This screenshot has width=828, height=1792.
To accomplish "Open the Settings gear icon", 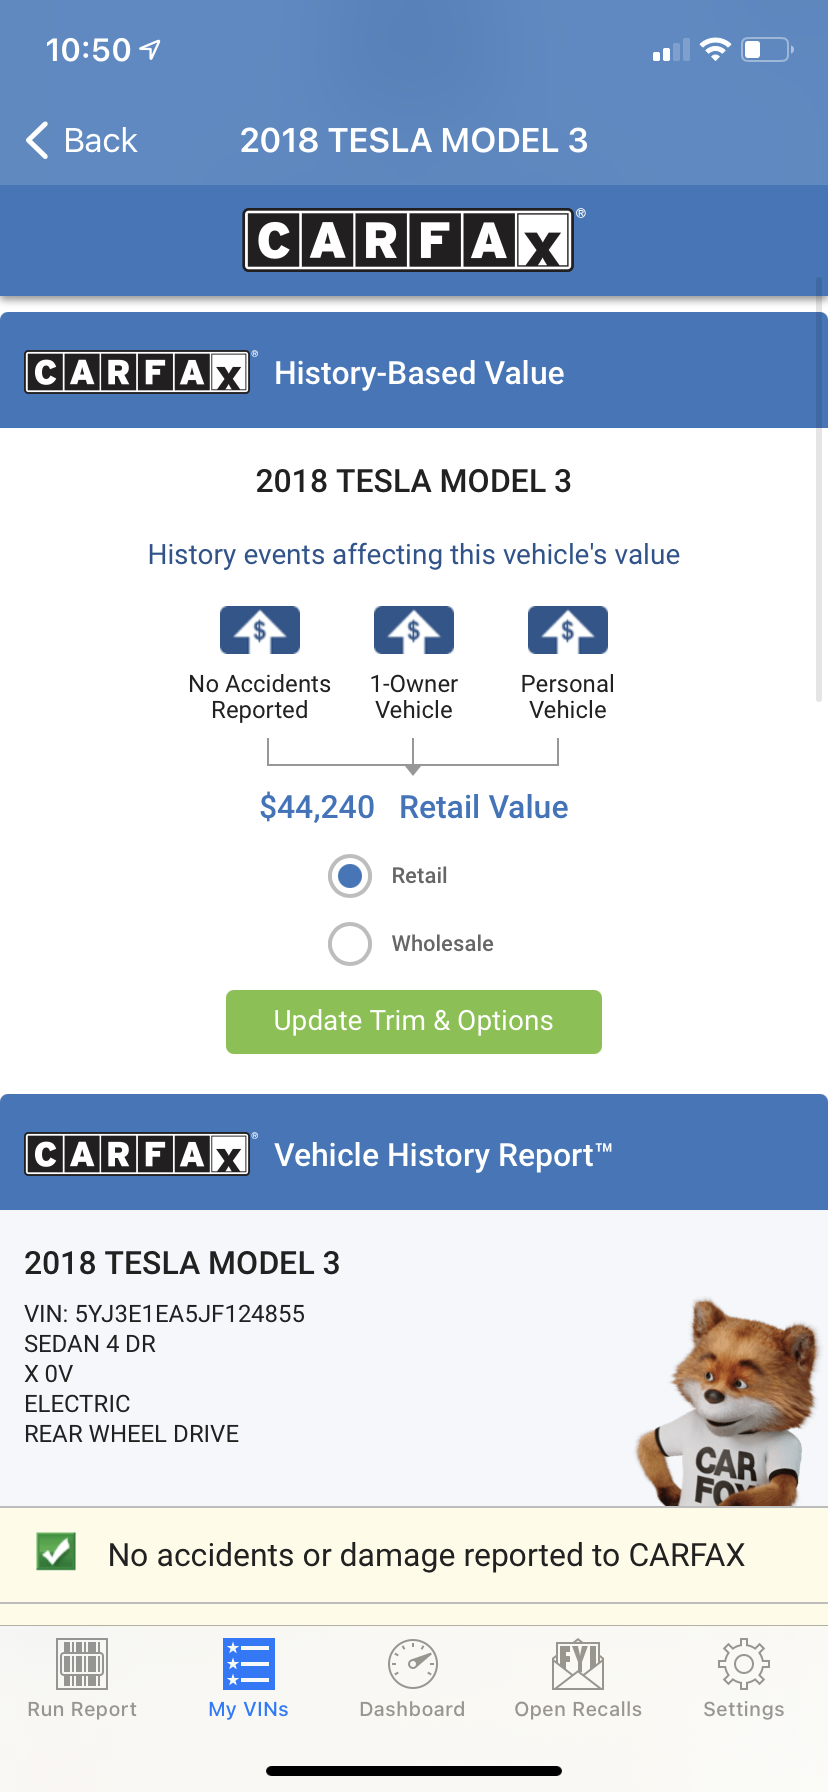I will pos(743,1664).
